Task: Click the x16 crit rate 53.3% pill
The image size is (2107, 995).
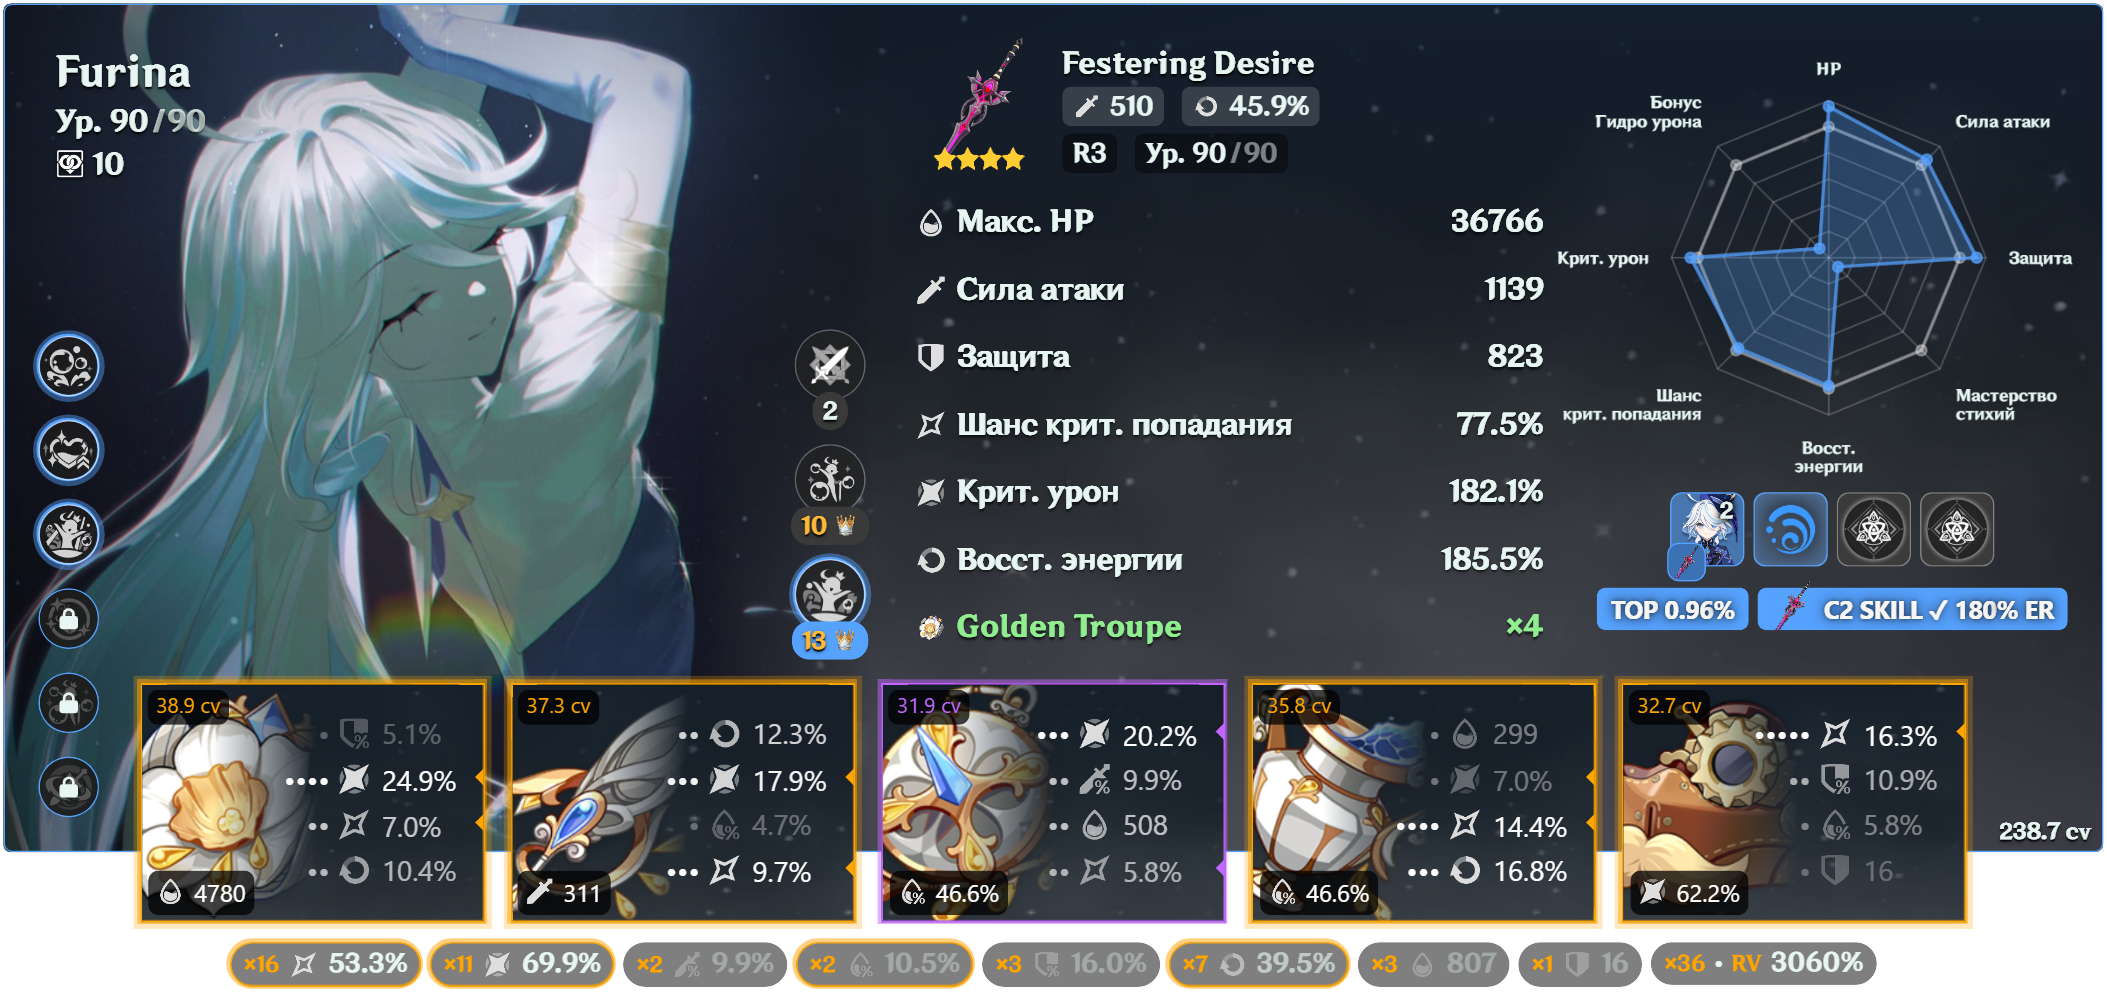Action: pyautogui.click(x=325, y=964)
